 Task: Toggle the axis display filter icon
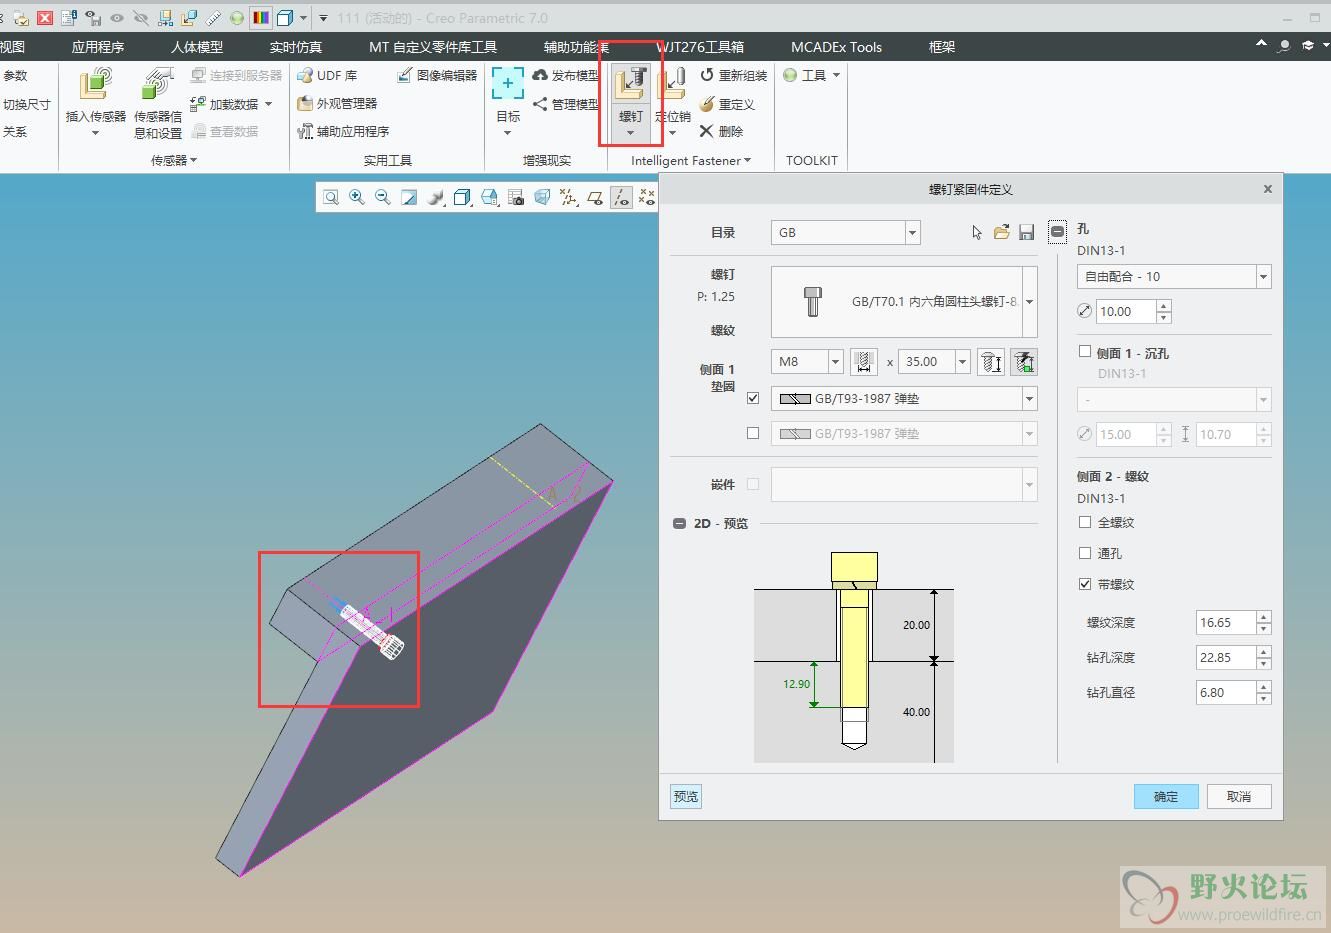[621, 197]
